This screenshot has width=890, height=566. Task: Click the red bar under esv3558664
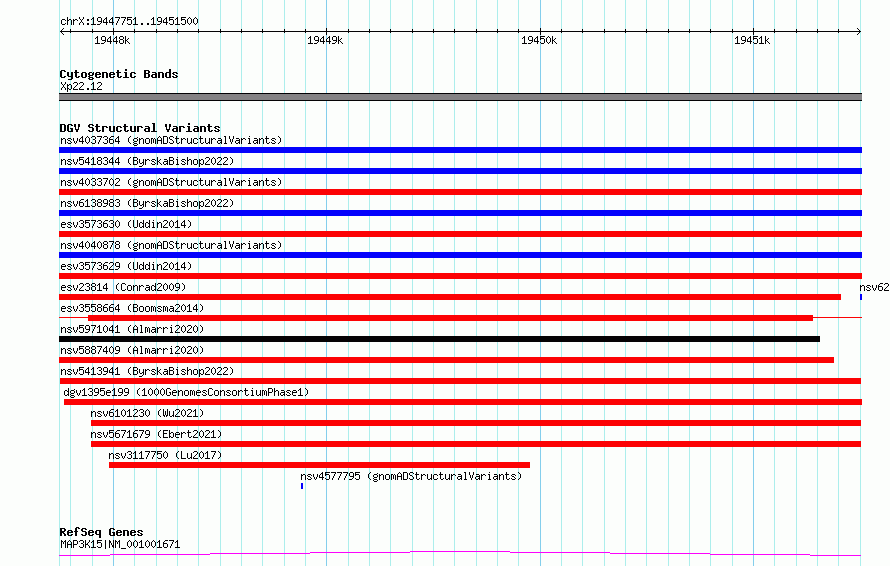point(451,318)
